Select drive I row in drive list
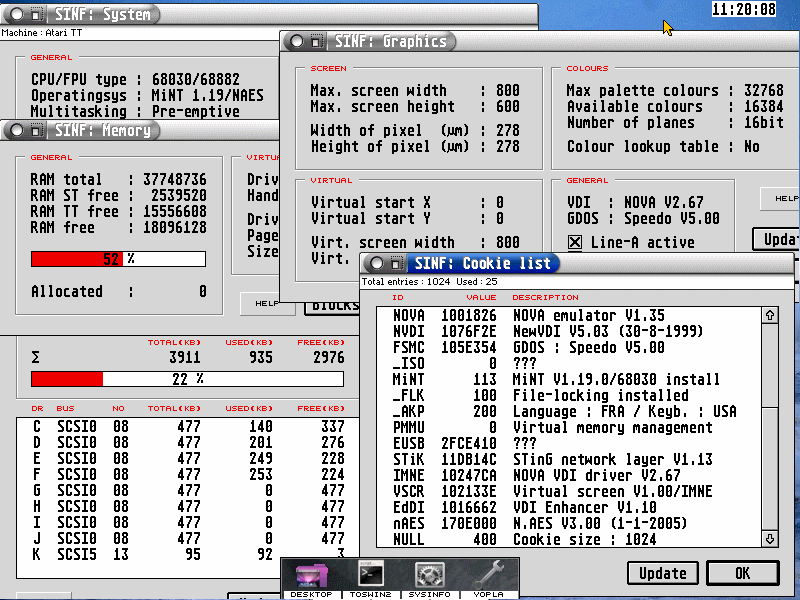Screen dimensions: 800x600 (188, 522)
